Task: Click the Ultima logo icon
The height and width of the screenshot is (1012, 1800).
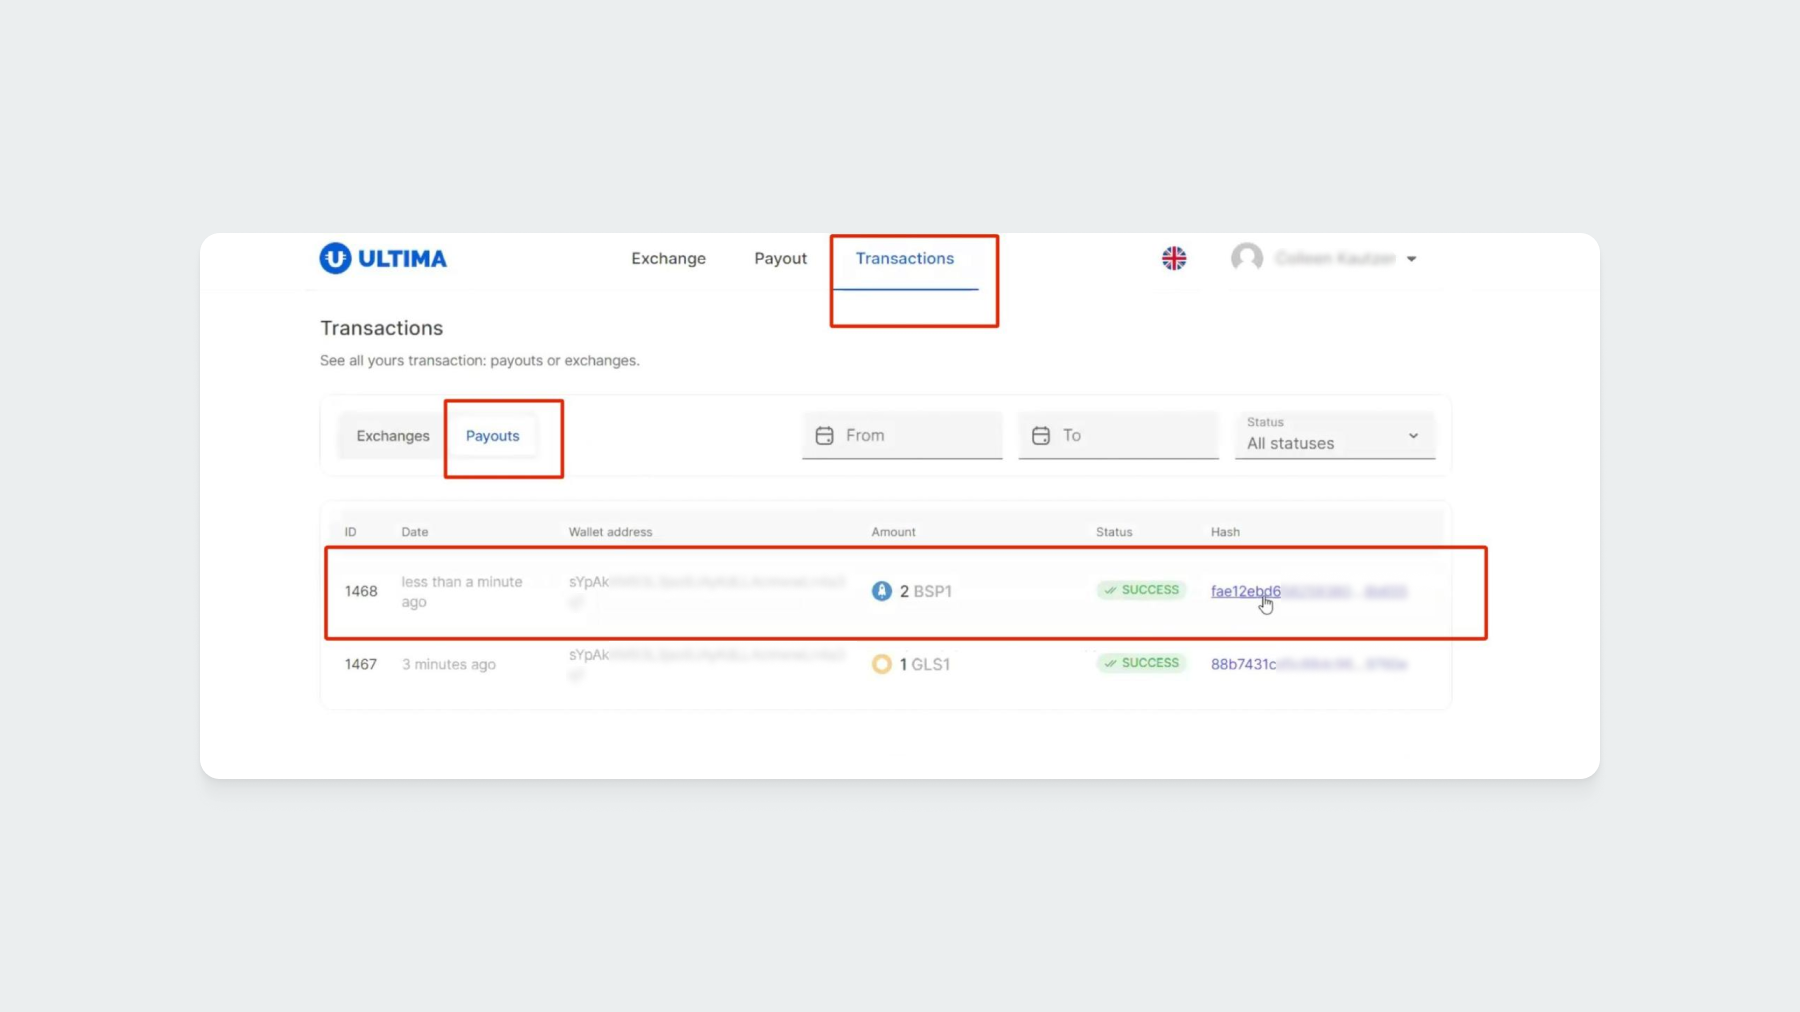Action: 335,258
